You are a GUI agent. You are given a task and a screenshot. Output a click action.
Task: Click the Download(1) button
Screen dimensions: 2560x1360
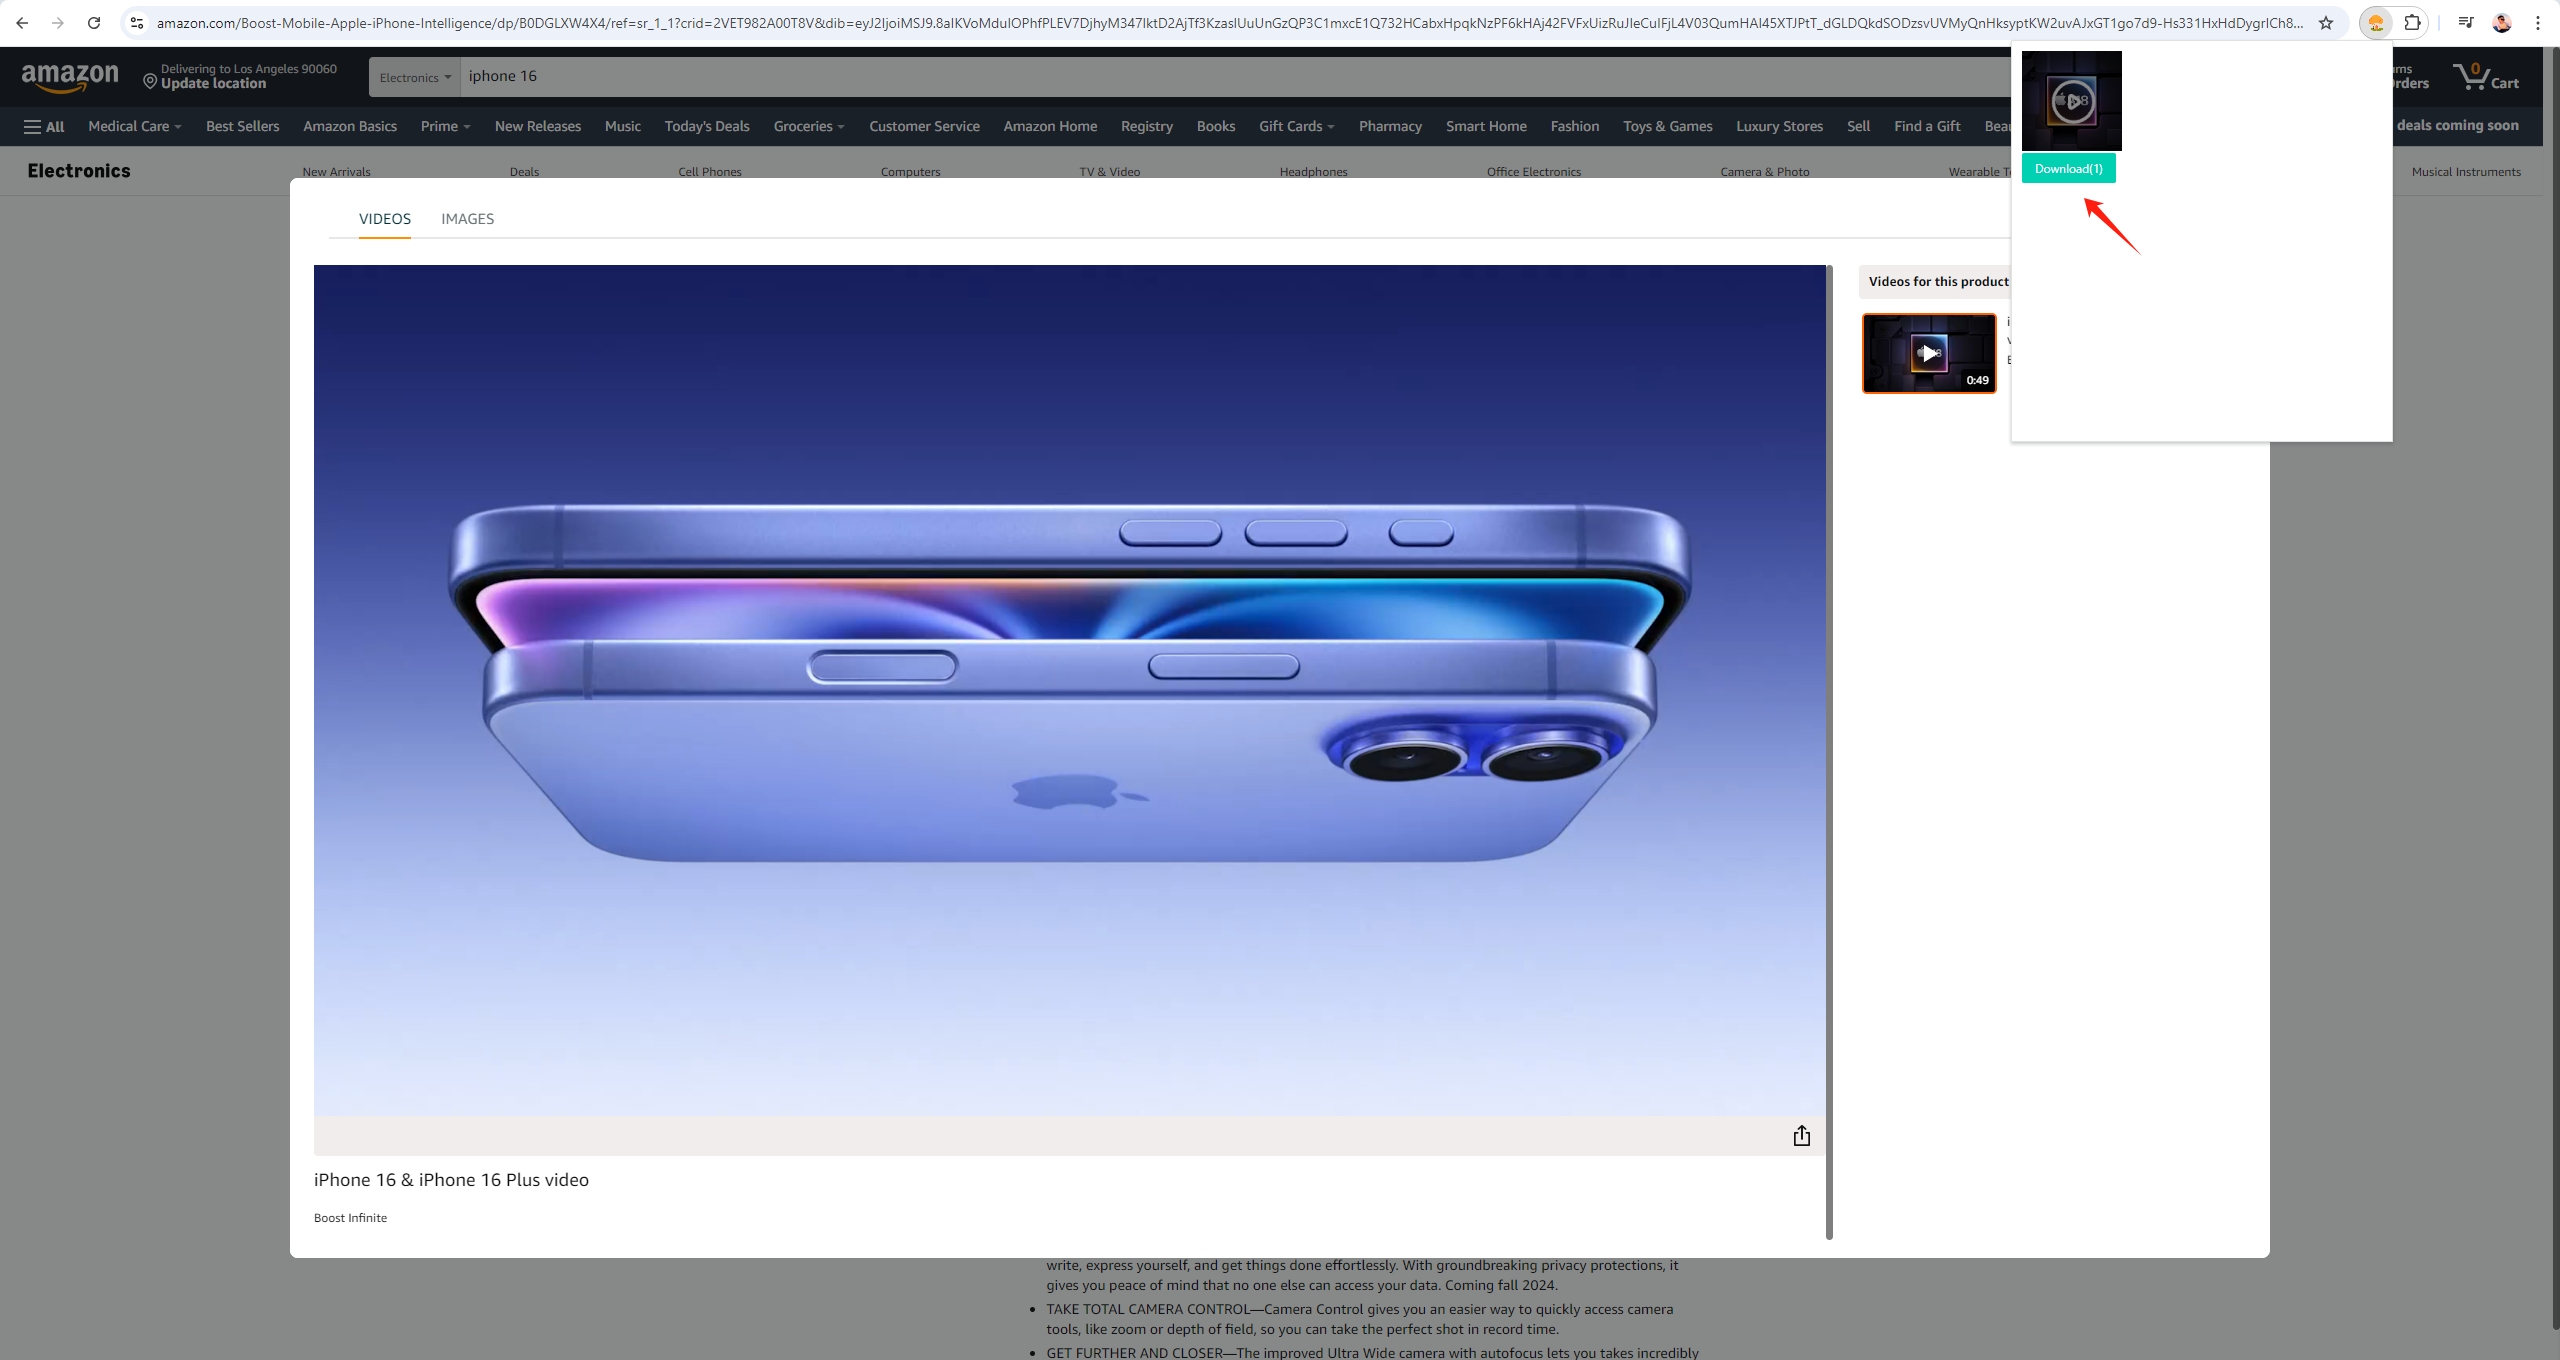point(2069,168)
